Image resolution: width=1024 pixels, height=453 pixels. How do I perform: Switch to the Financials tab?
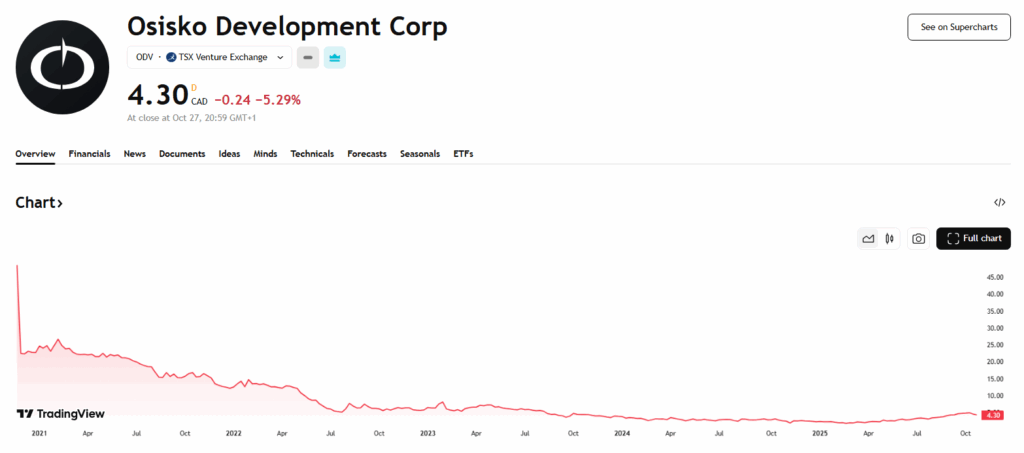pos(89,154)
